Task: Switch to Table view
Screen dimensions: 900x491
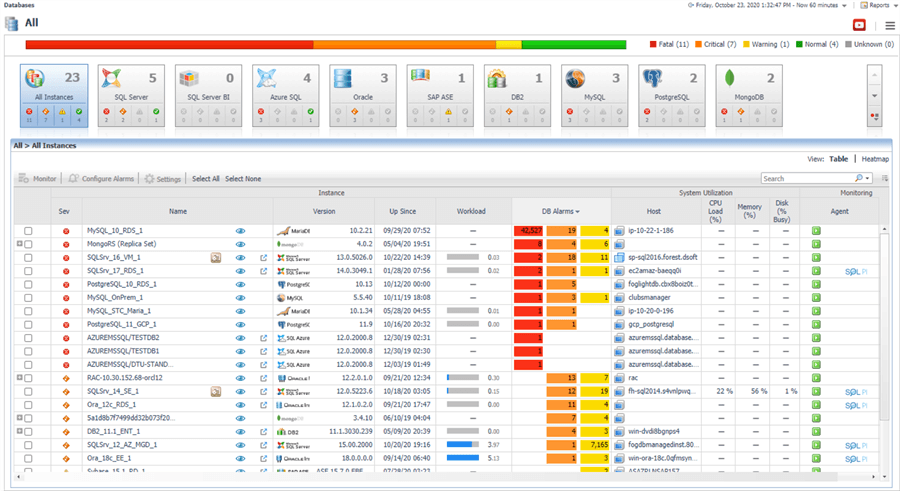Action: point(838,159)
